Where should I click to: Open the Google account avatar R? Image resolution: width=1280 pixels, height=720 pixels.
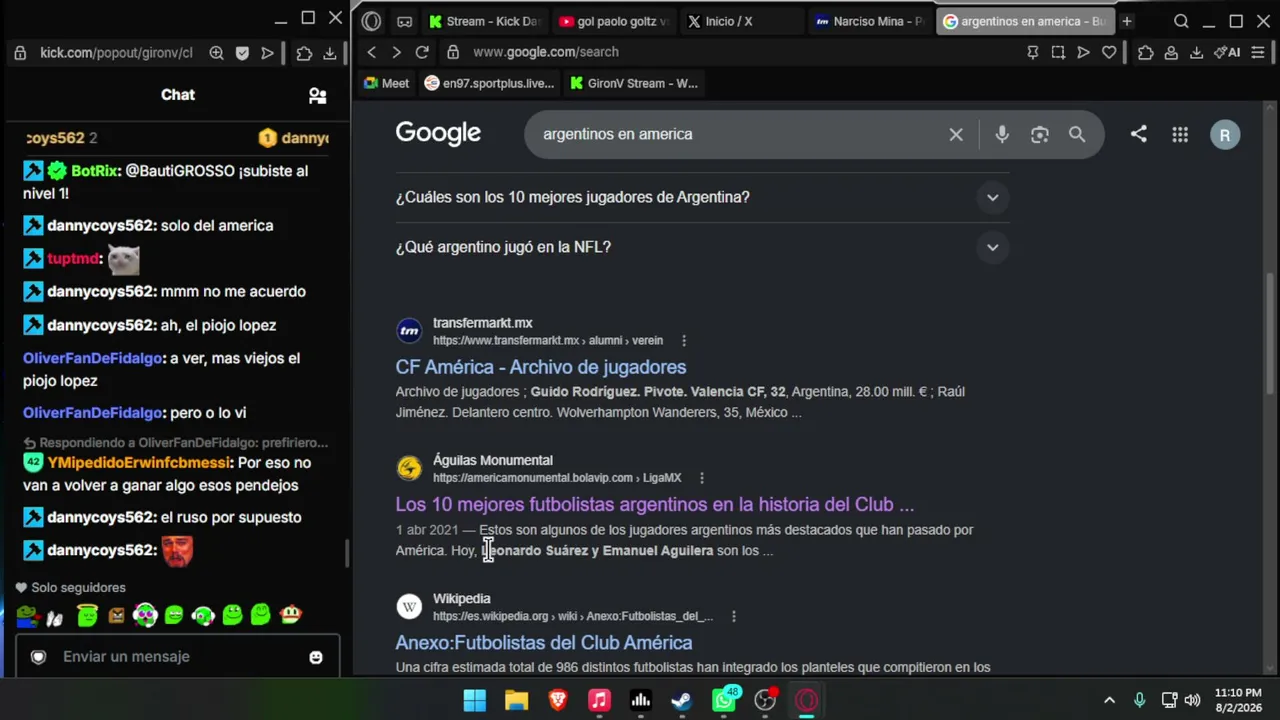coord(1225,135)
